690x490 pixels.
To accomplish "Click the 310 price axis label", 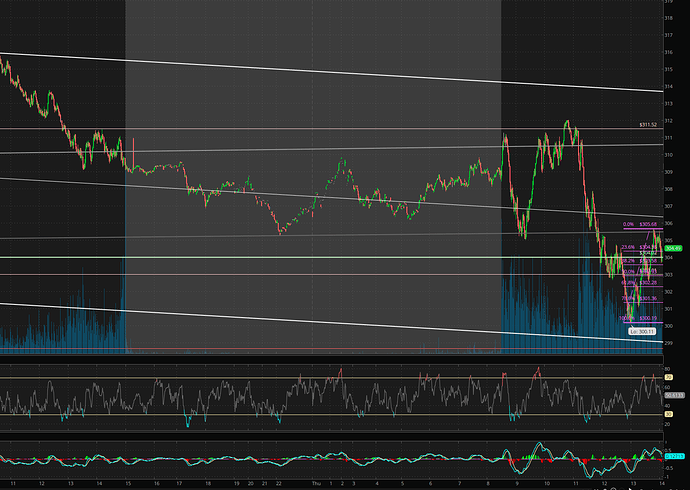I will click(x=668, y=155).
